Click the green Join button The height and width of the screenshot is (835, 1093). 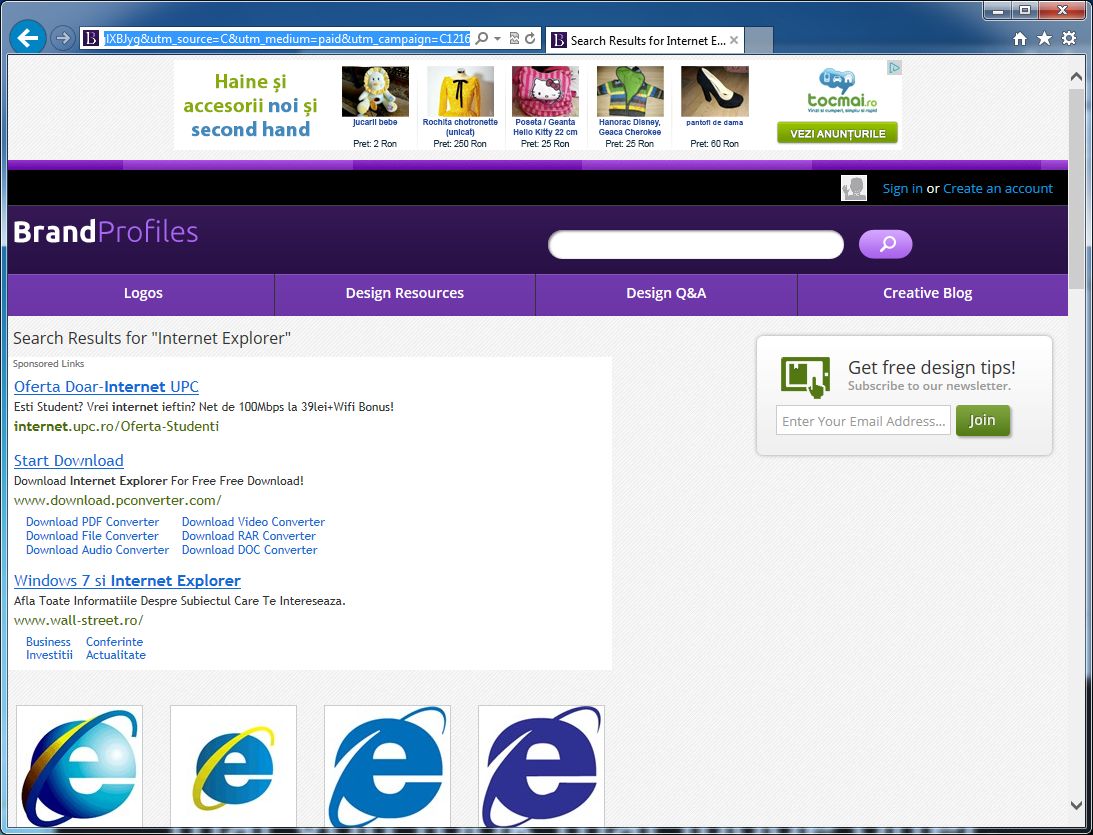982,420
